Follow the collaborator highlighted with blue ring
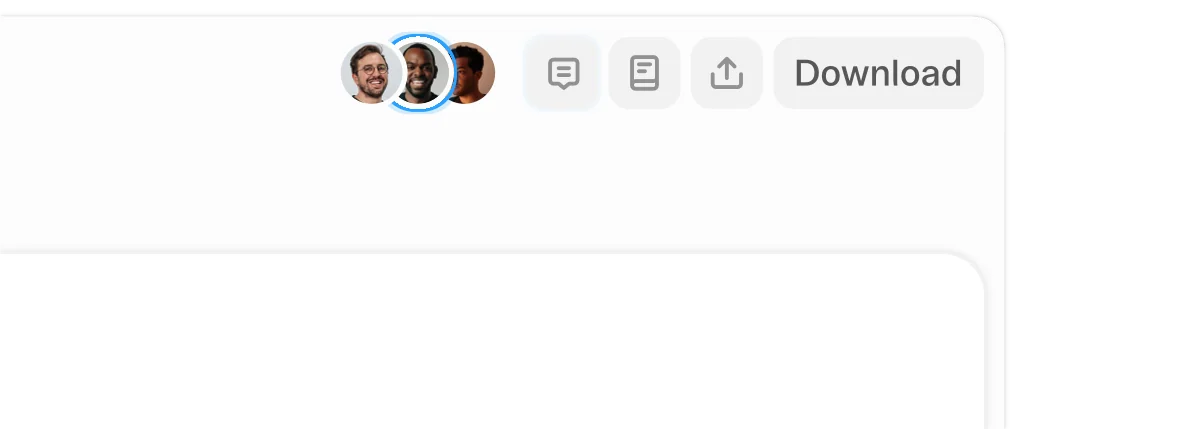This screenshot has height=429, width=1200. pyautogui.click(x=421, y=72)
